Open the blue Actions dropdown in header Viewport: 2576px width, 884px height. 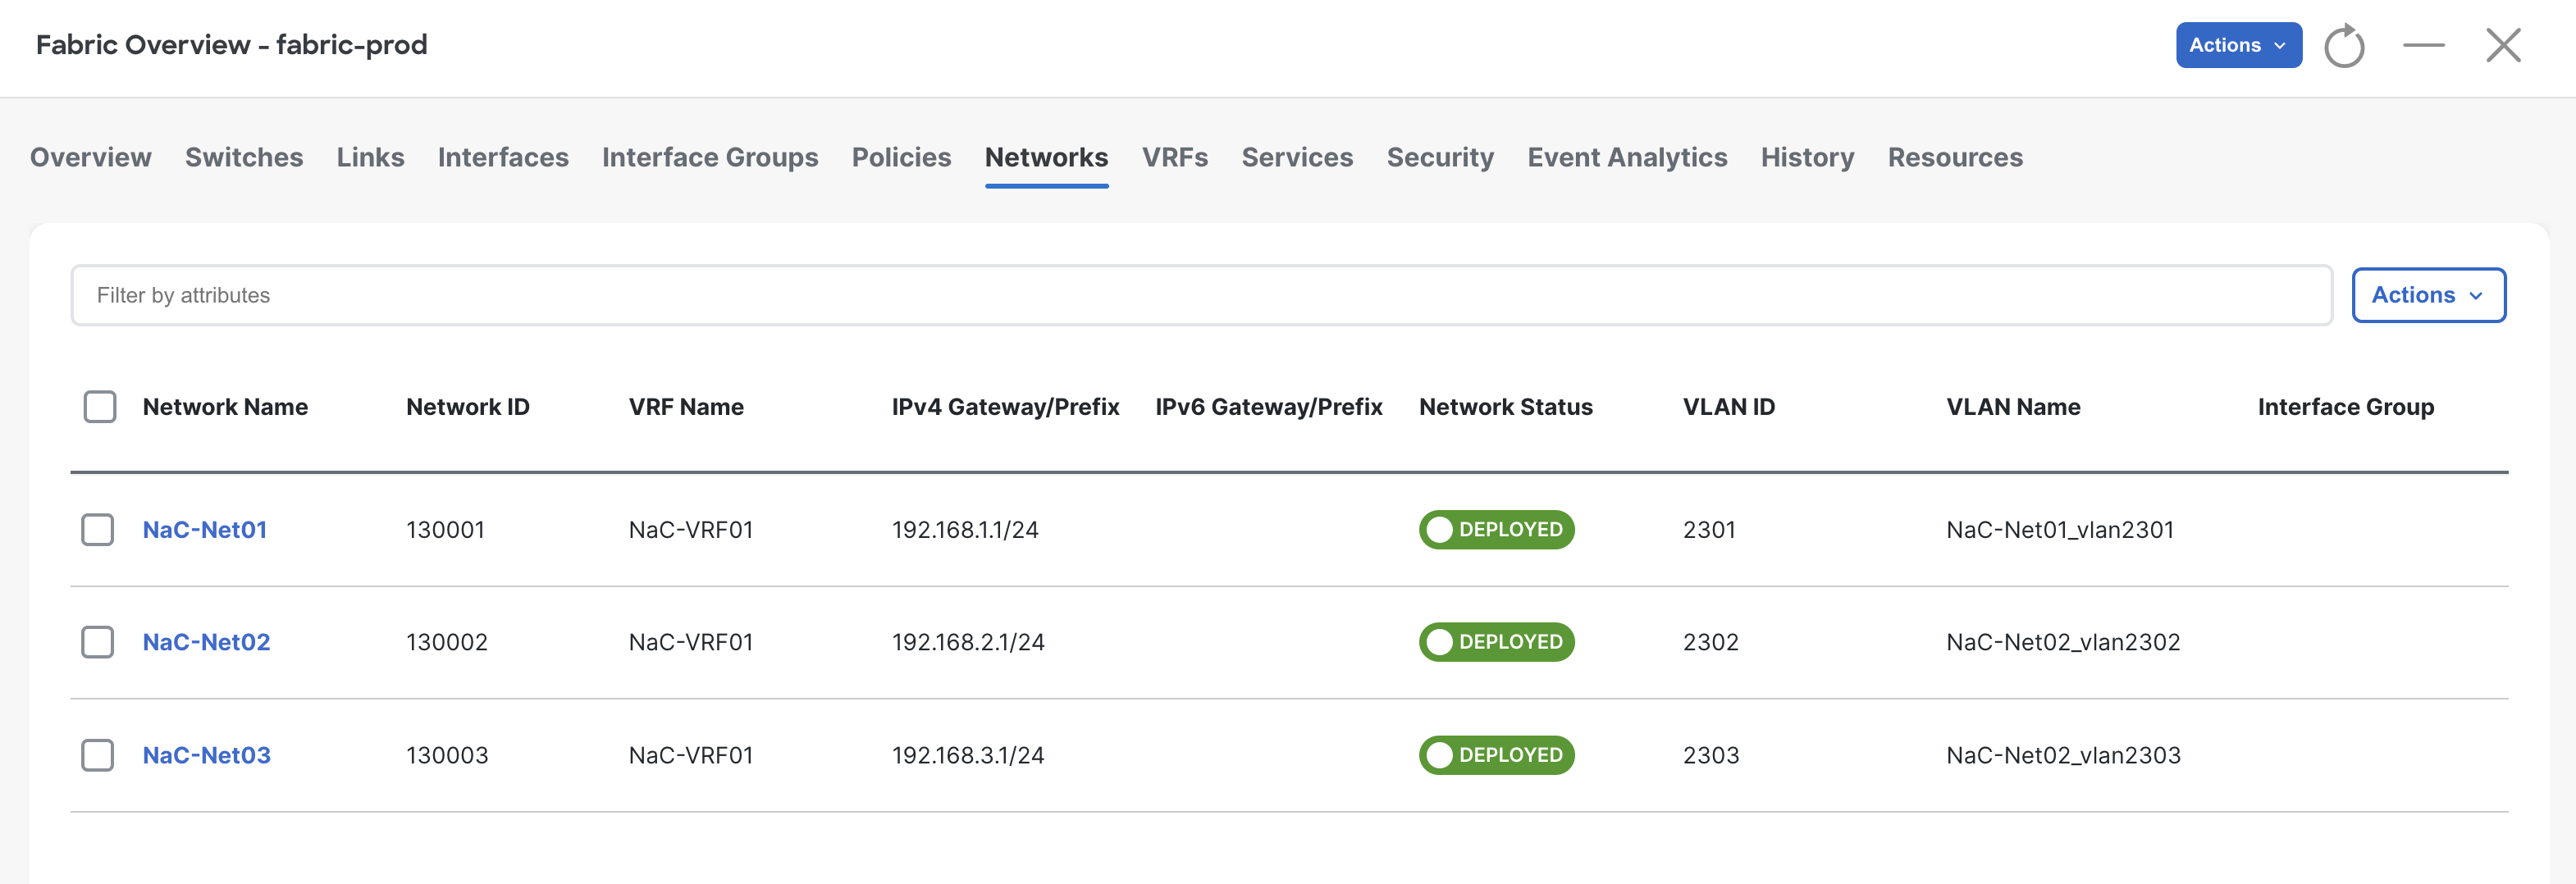(2238, 45)
